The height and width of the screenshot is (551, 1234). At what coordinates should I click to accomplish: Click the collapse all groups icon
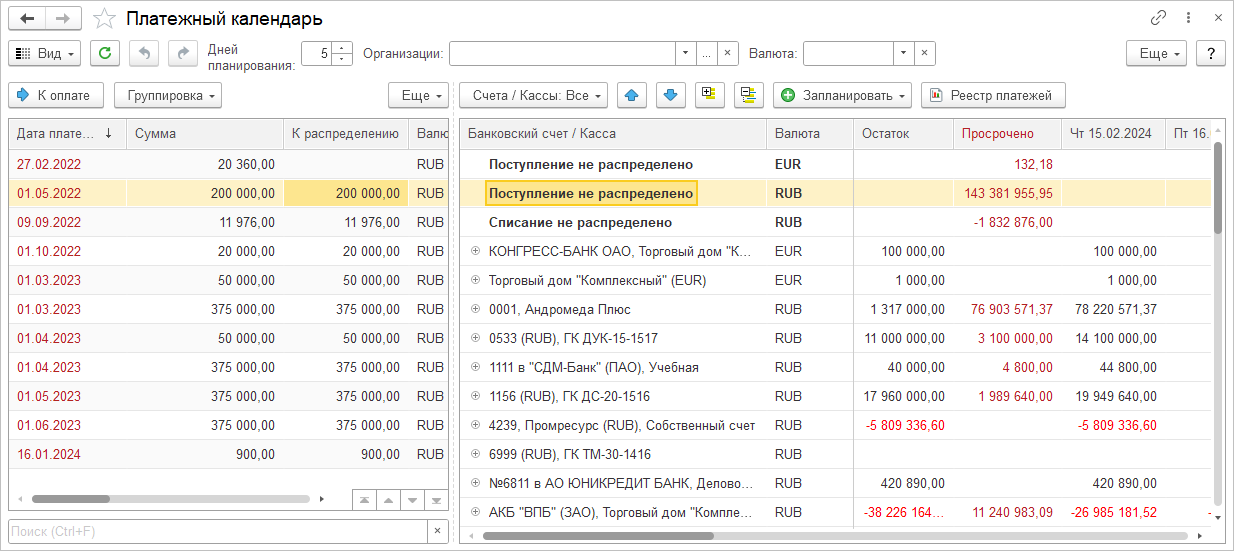point(748,95)
